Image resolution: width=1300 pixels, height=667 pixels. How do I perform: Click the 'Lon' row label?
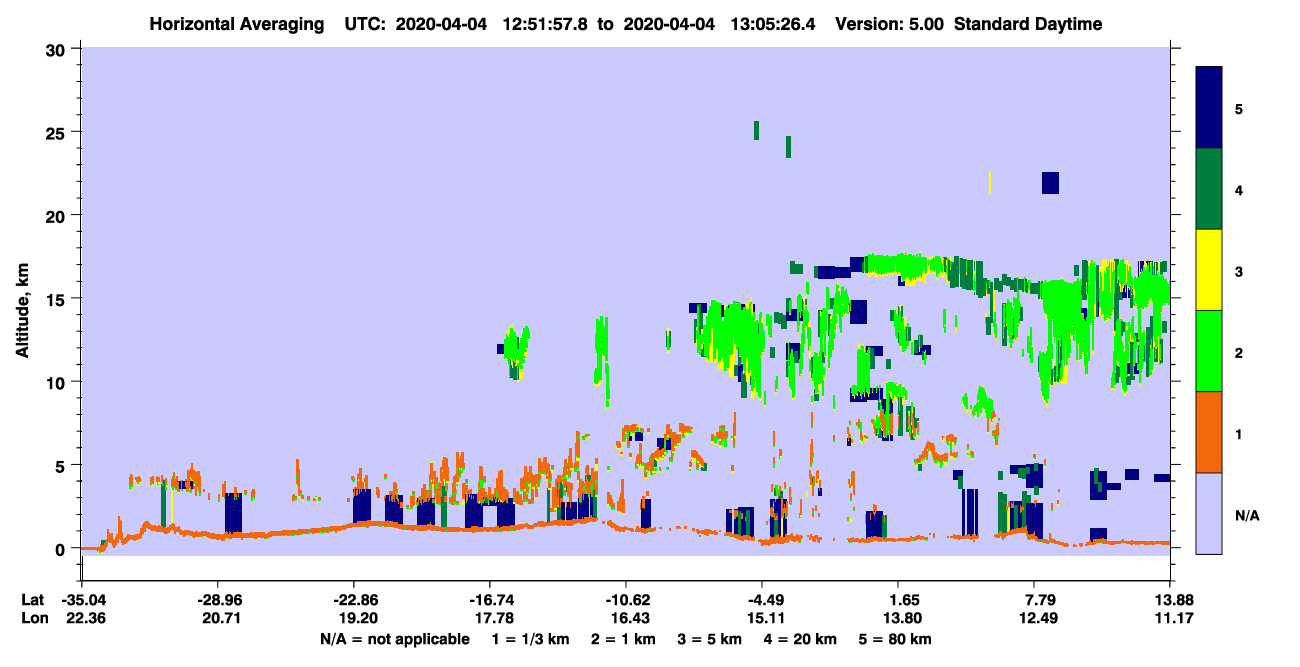(33, 619)
